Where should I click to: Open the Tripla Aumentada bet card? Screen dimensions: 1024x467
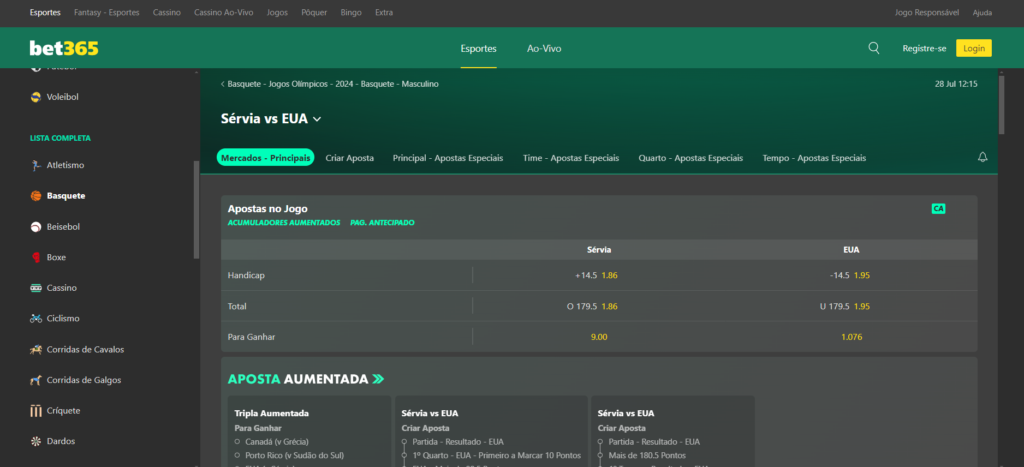(309, 431)
